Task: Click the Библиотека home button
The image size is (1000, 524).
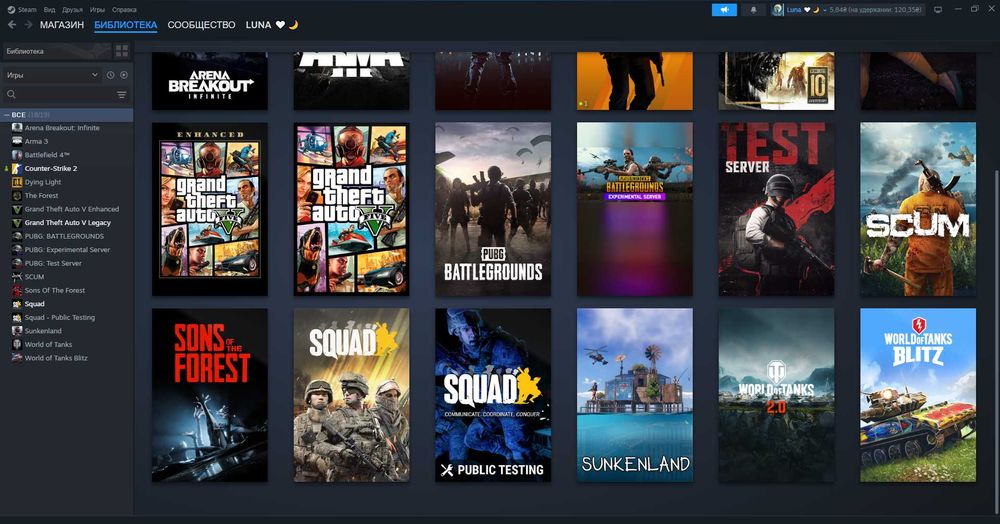Action: click(x=57, y=51)
